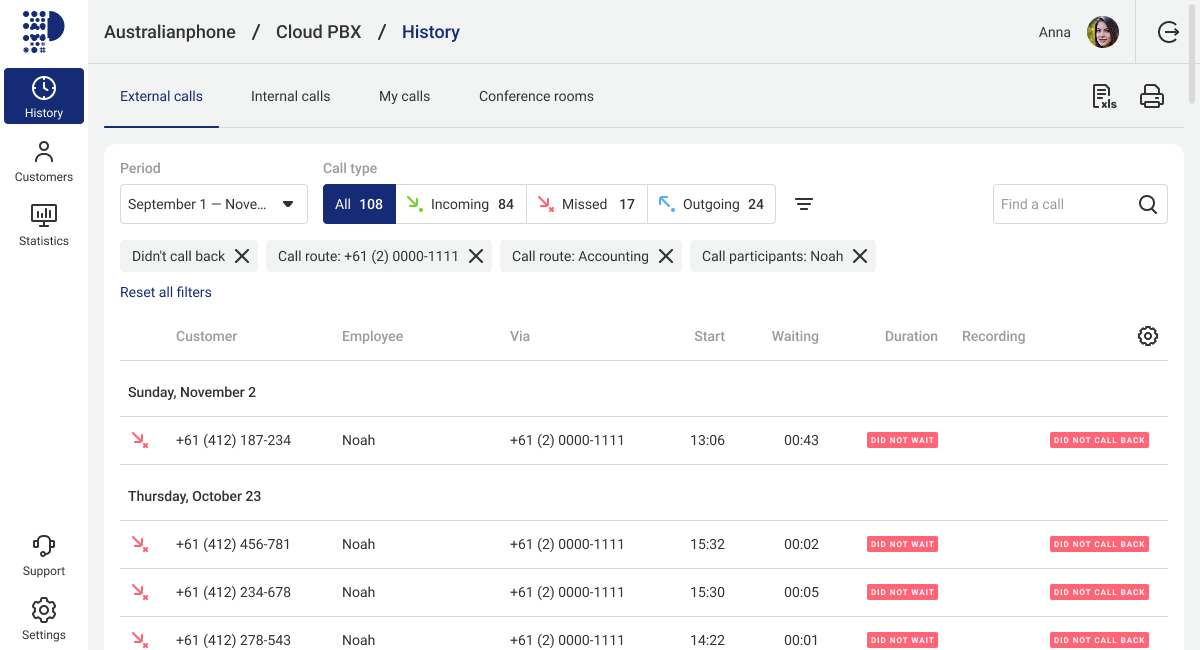The image size is (1200, 650).
Task: Click DID NOT WAIT badge at 15:32
Action: pyautogui.click(x=902, y=544)
